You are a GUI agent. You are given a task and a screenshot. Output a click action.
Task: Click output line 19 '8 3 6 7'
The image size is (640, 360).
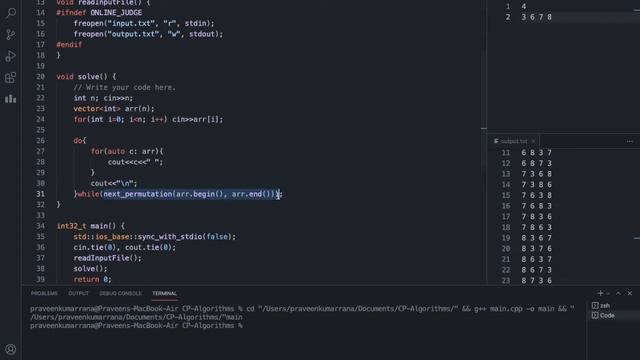click(x=536, y=238)
